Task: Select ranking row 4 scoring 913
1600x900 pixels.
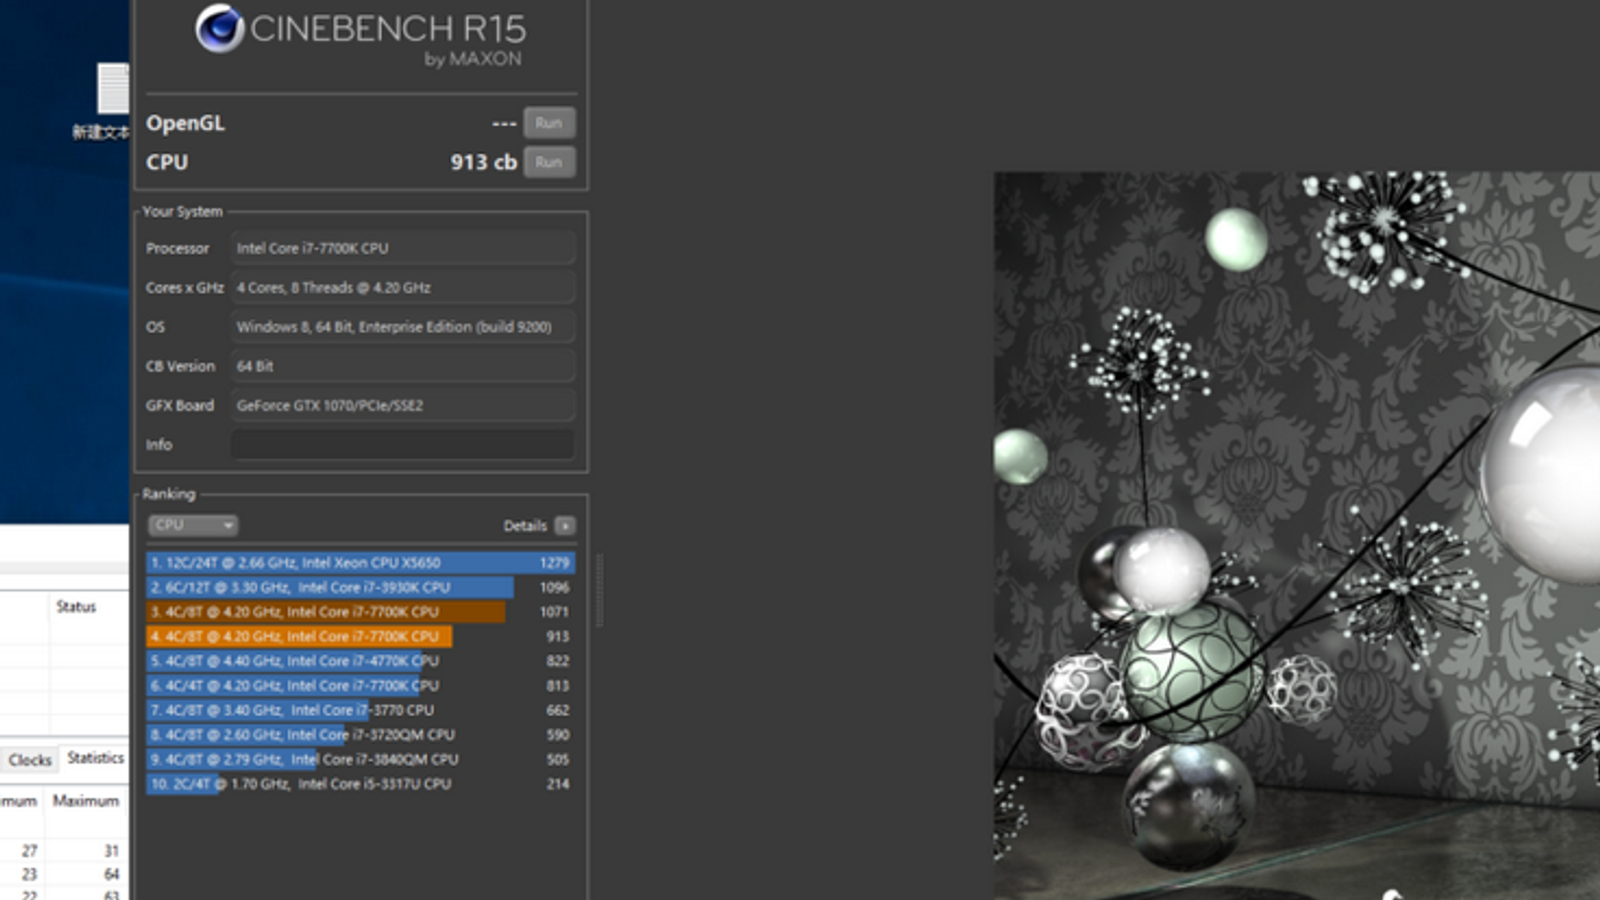Action: tap(360, 636)
